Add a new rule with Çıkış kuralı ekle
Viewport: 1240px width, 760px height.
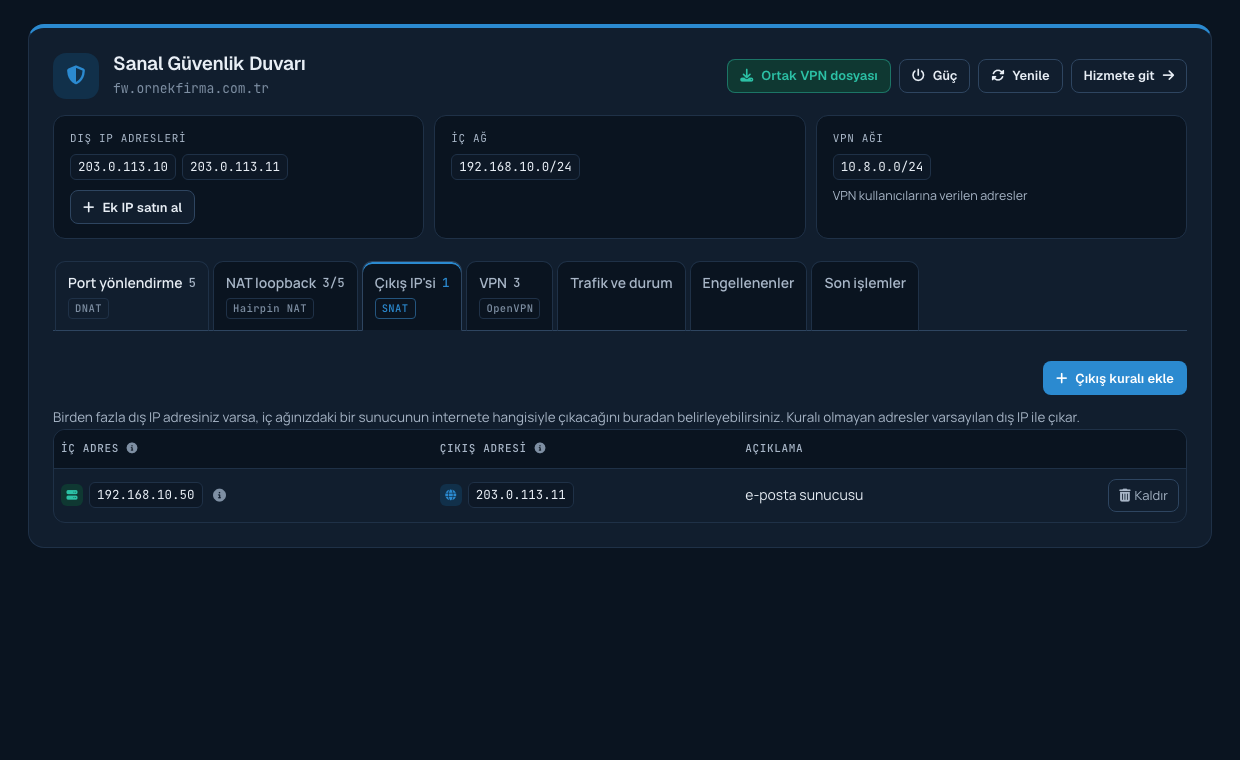coord(1115,378)
